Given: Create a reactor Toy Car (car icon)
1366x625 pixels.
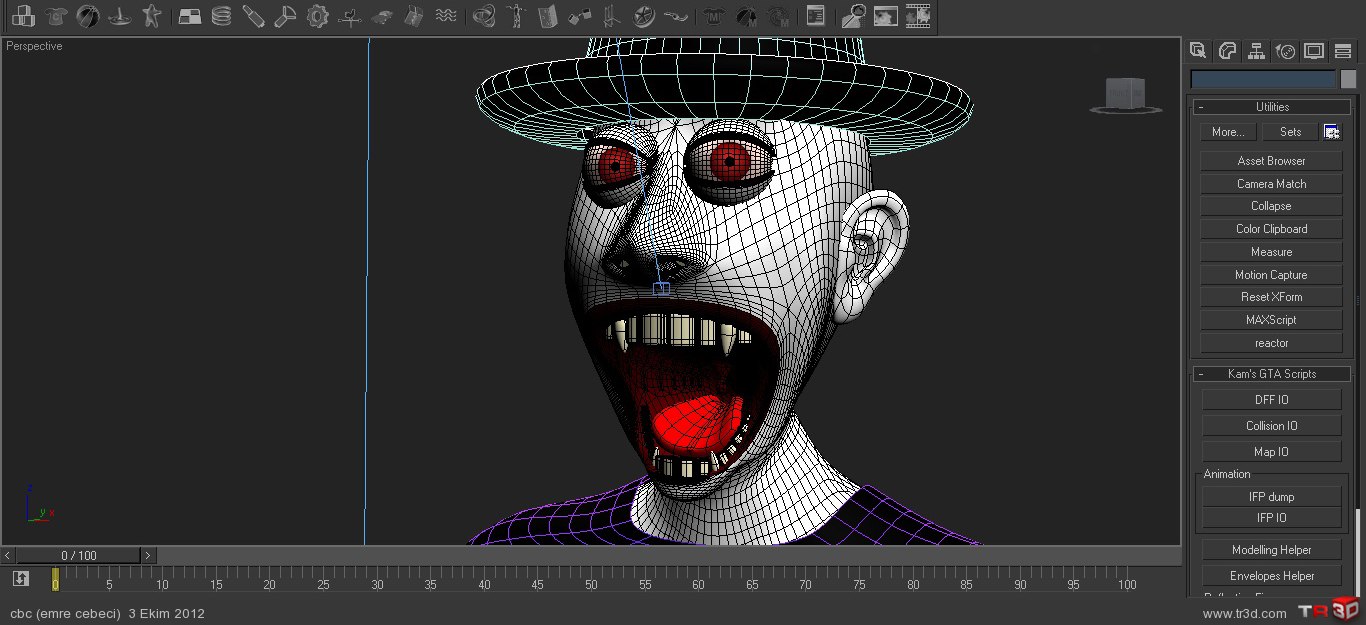Looking at the screenshot, I should (382, 16).
